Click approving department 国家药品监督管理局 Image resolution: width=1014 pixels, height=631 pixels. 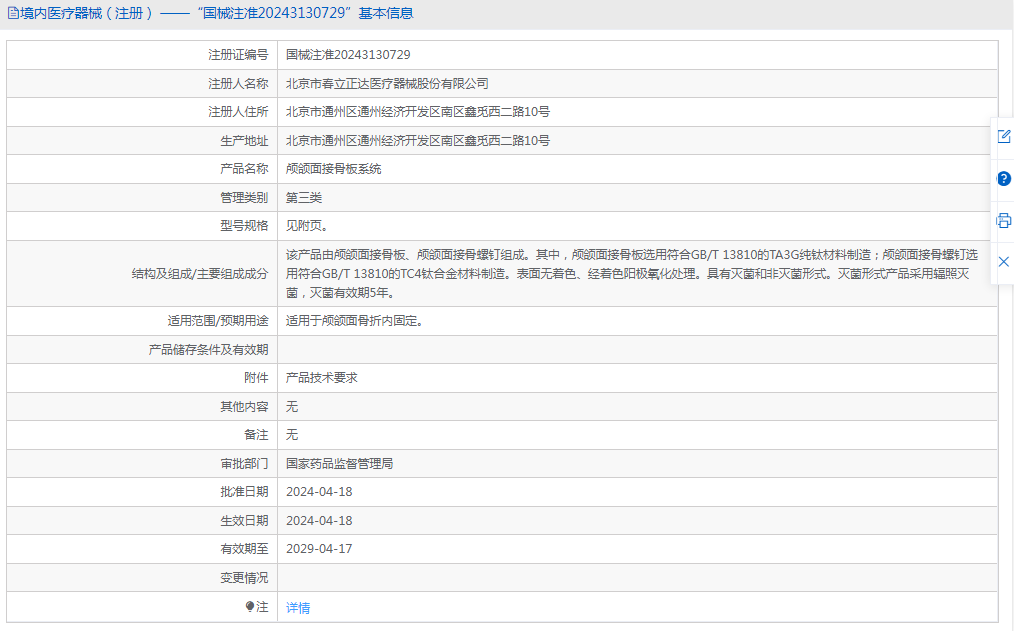point(340,464)
